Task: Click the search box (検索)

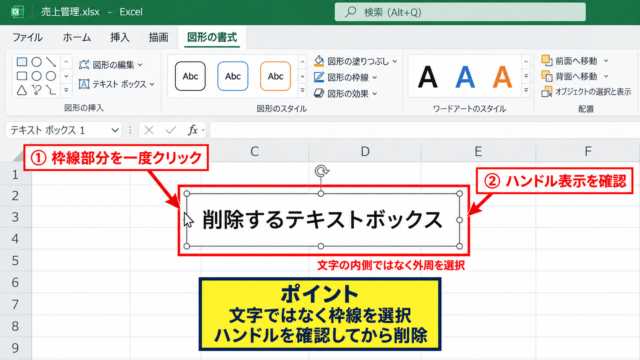Action: coord(460,12)
